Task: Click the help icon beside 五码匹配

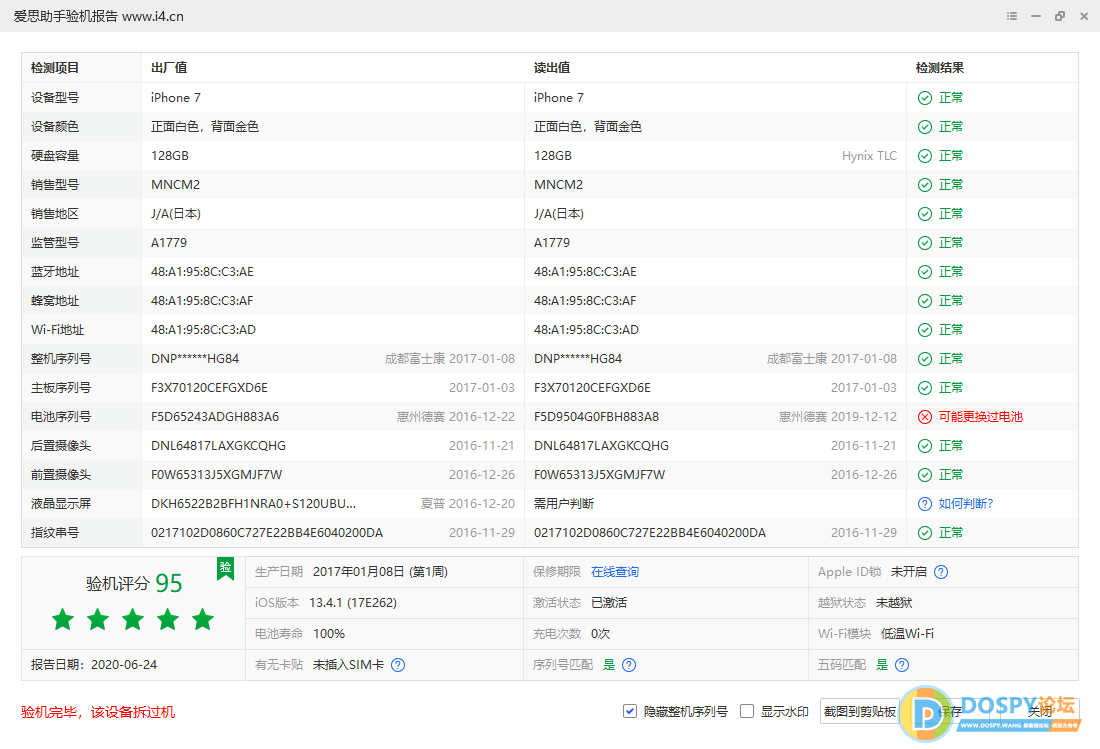Action: [902, 665]
